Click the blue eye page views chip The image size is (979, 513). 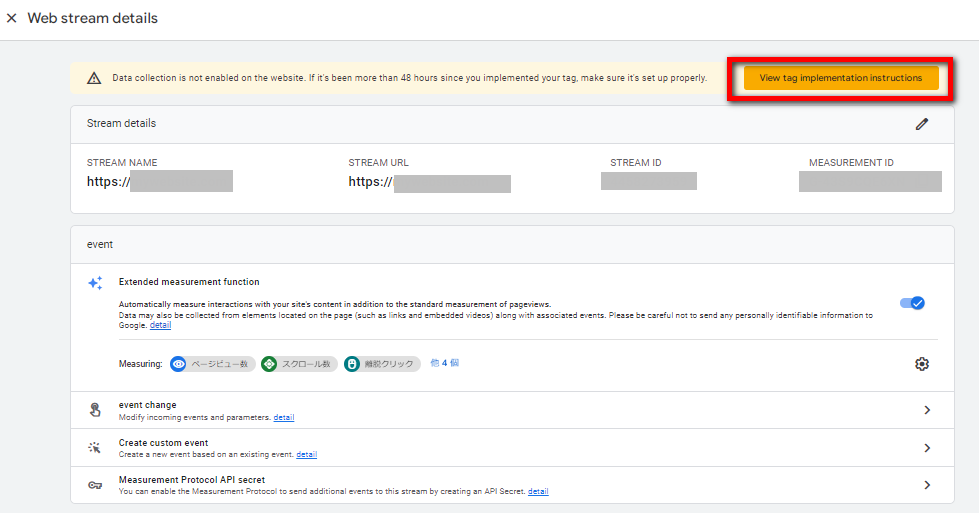click(212, 364)
